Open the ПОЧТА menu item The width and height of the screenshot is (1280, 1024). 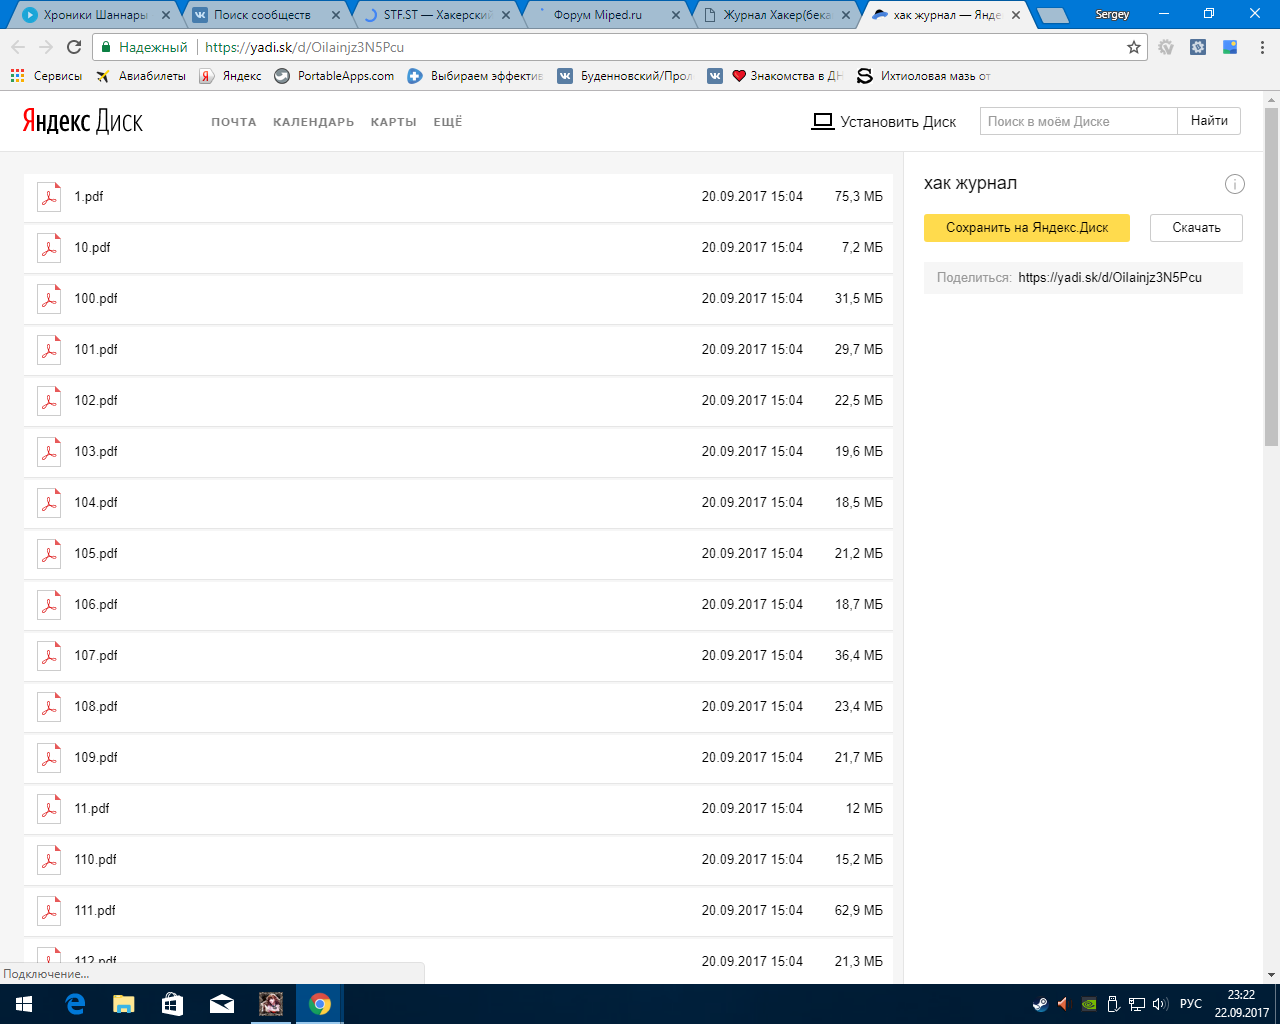234,122
